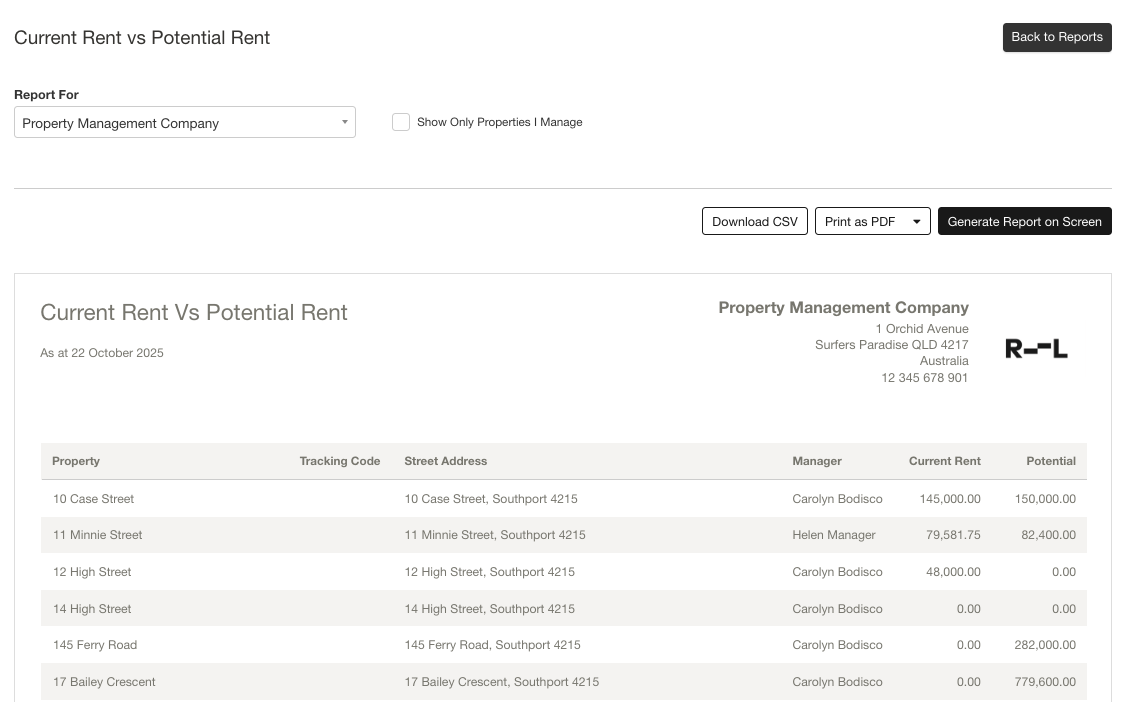Select the 10 Case Street property row
This screenshot has width=1123, height=702.
point(93,499)
